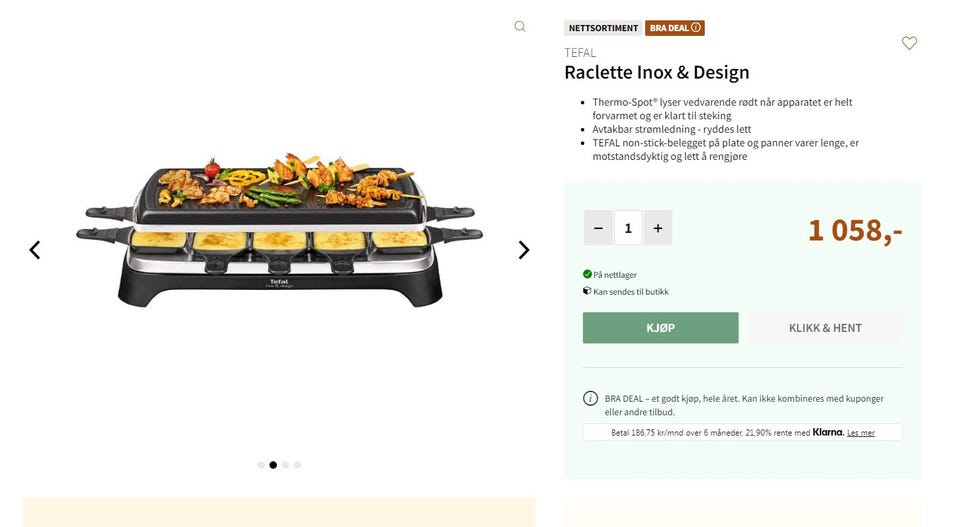This screenshot has height=527, width=960.
Task: Select the fourth image carousel dot
Action: pyautogui.click(x=297, y=465)
